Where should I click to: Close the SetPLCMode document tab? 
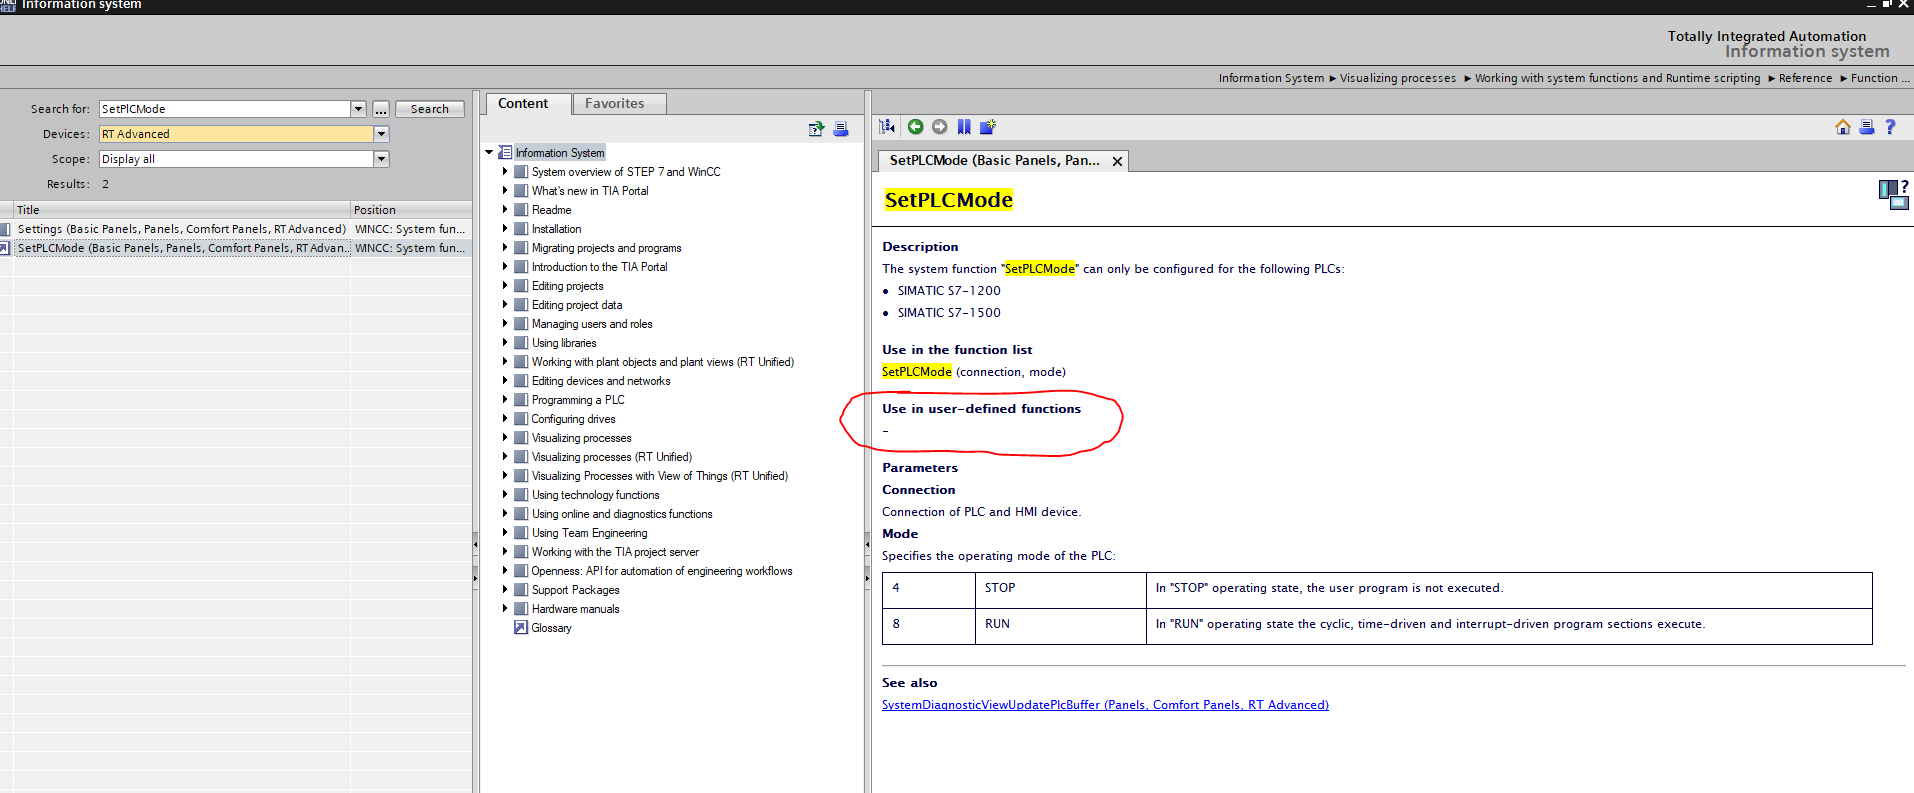pyautogui.click(x=1117, y=161)
